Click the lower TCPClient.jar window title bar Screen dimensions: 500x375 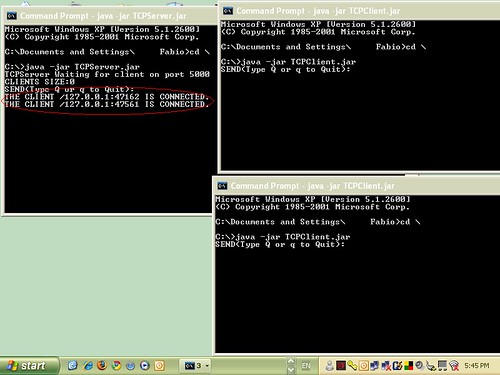coord(357,186)
